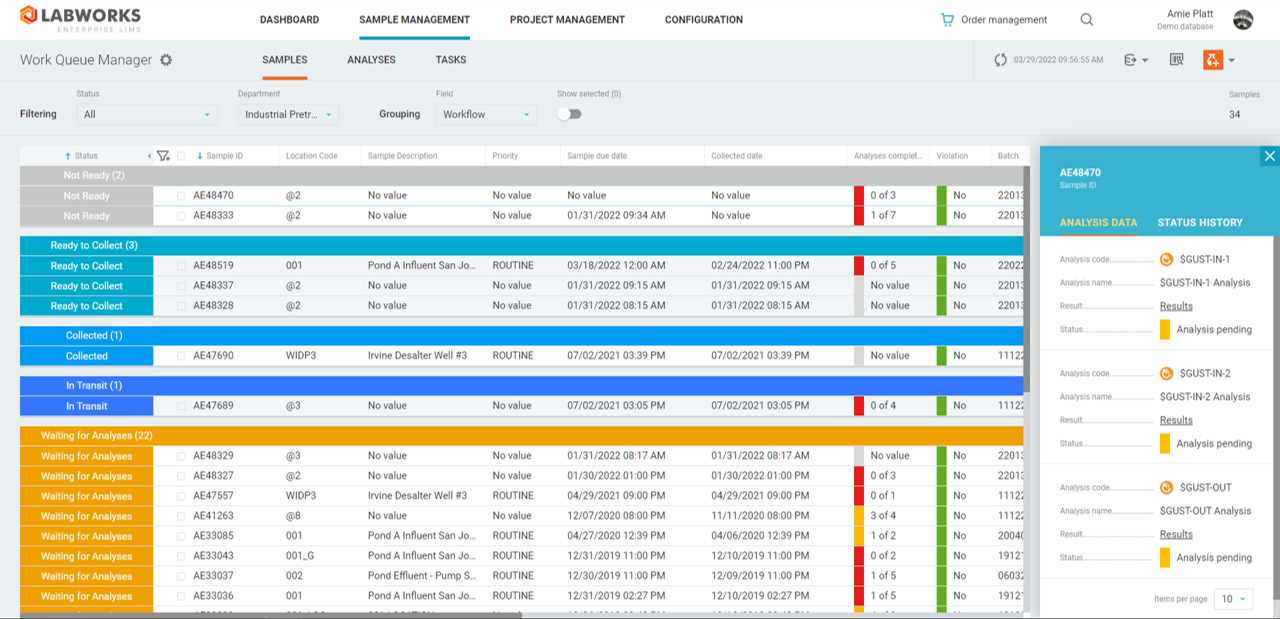The image size is (1280, 619).
Task: Click the database export icon
Action: pos(1131,60)
